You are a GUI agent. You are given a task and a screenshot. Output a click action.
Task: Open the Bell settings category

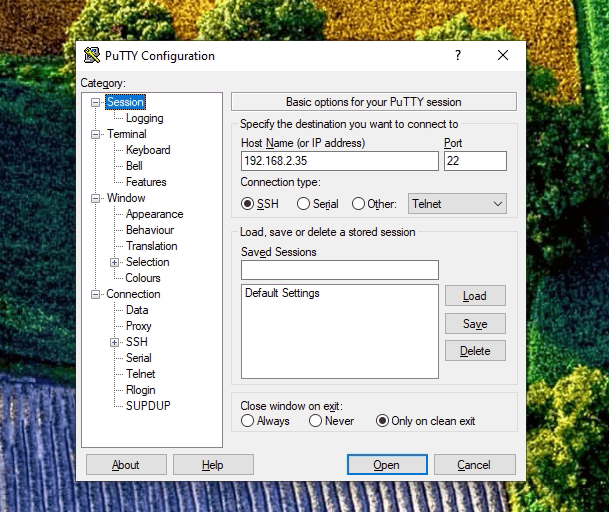point(134,166)
